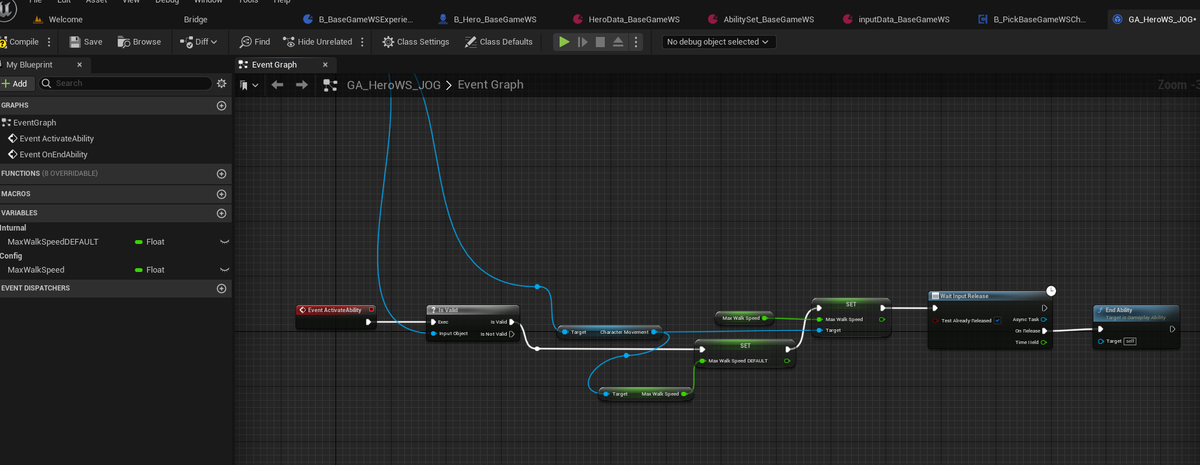
Task: Open the B_PickBaseGameWSCh... tab
Action: tap(1031, 19)
